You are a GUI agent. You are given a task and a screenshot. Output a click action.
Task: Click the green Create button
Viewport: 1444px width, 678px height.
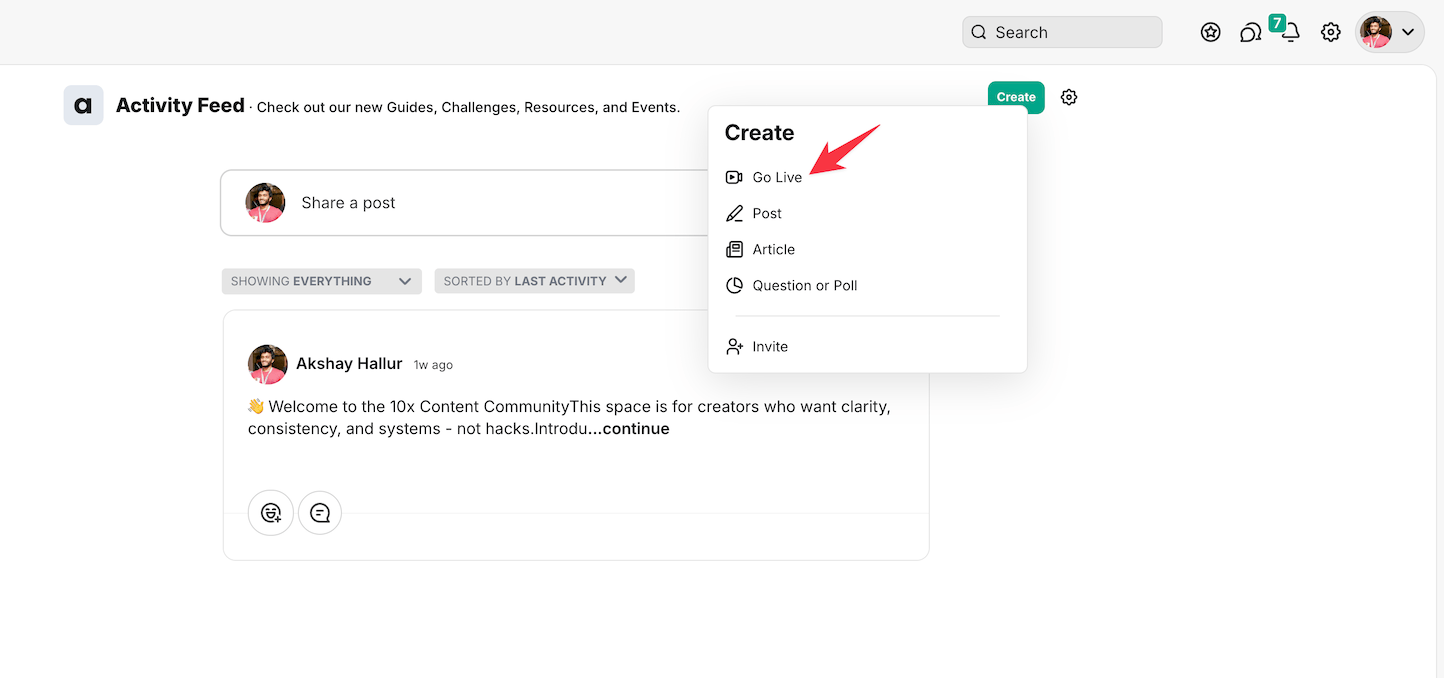pos(1015,97)
